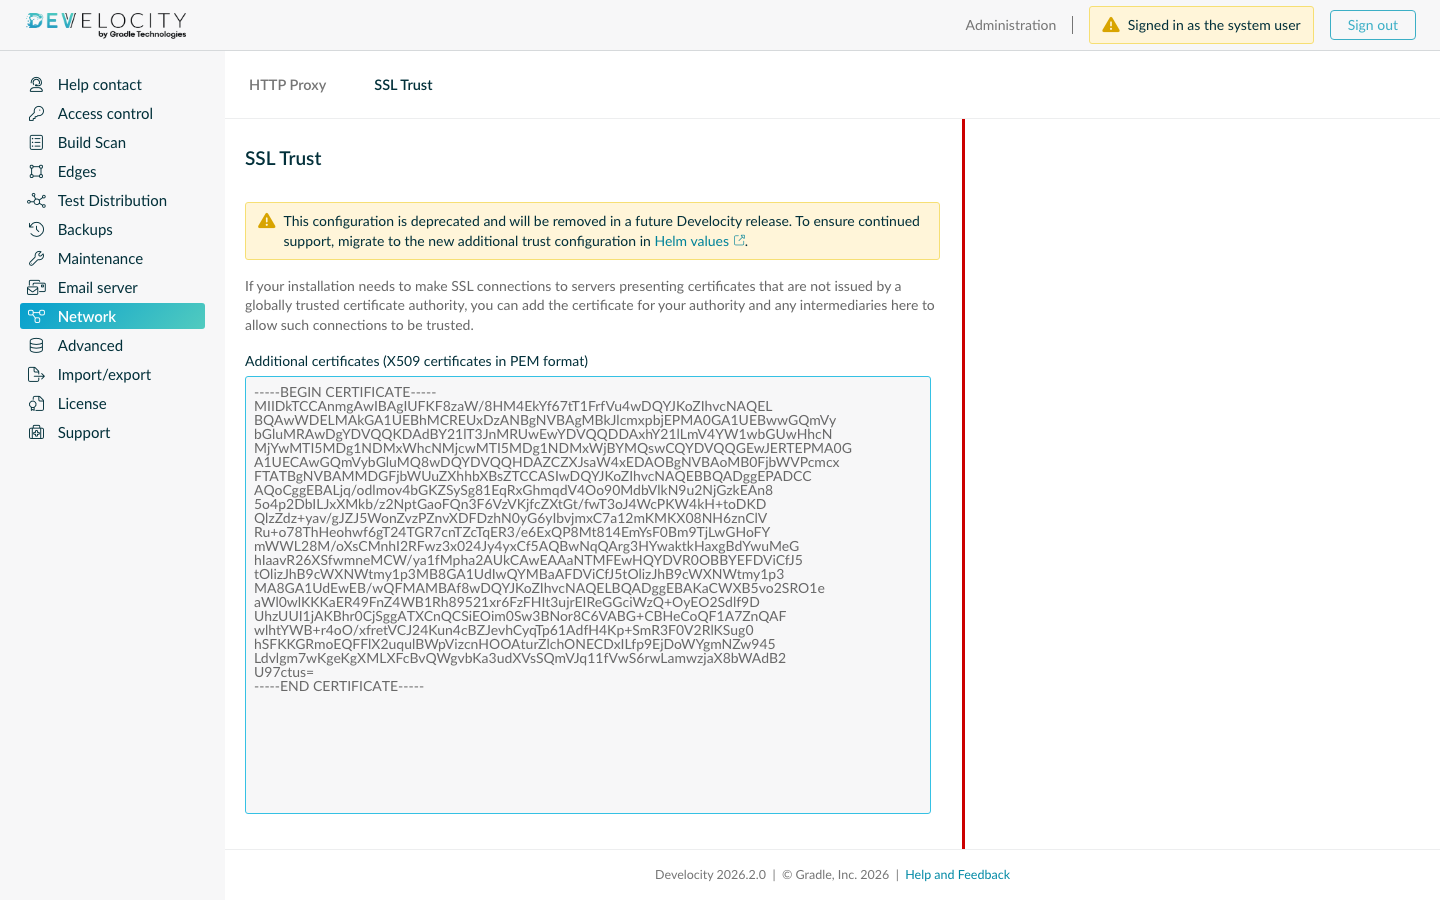Viewport: 1440px width, 900px height.
Task: Click the Maintenance wrench icon
Action: [37, 259]
